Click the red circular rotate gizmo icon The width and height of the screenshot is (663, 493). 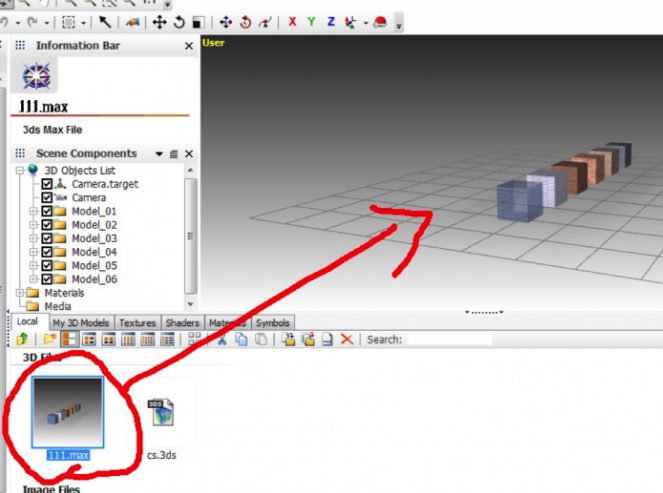click(246, 22)
